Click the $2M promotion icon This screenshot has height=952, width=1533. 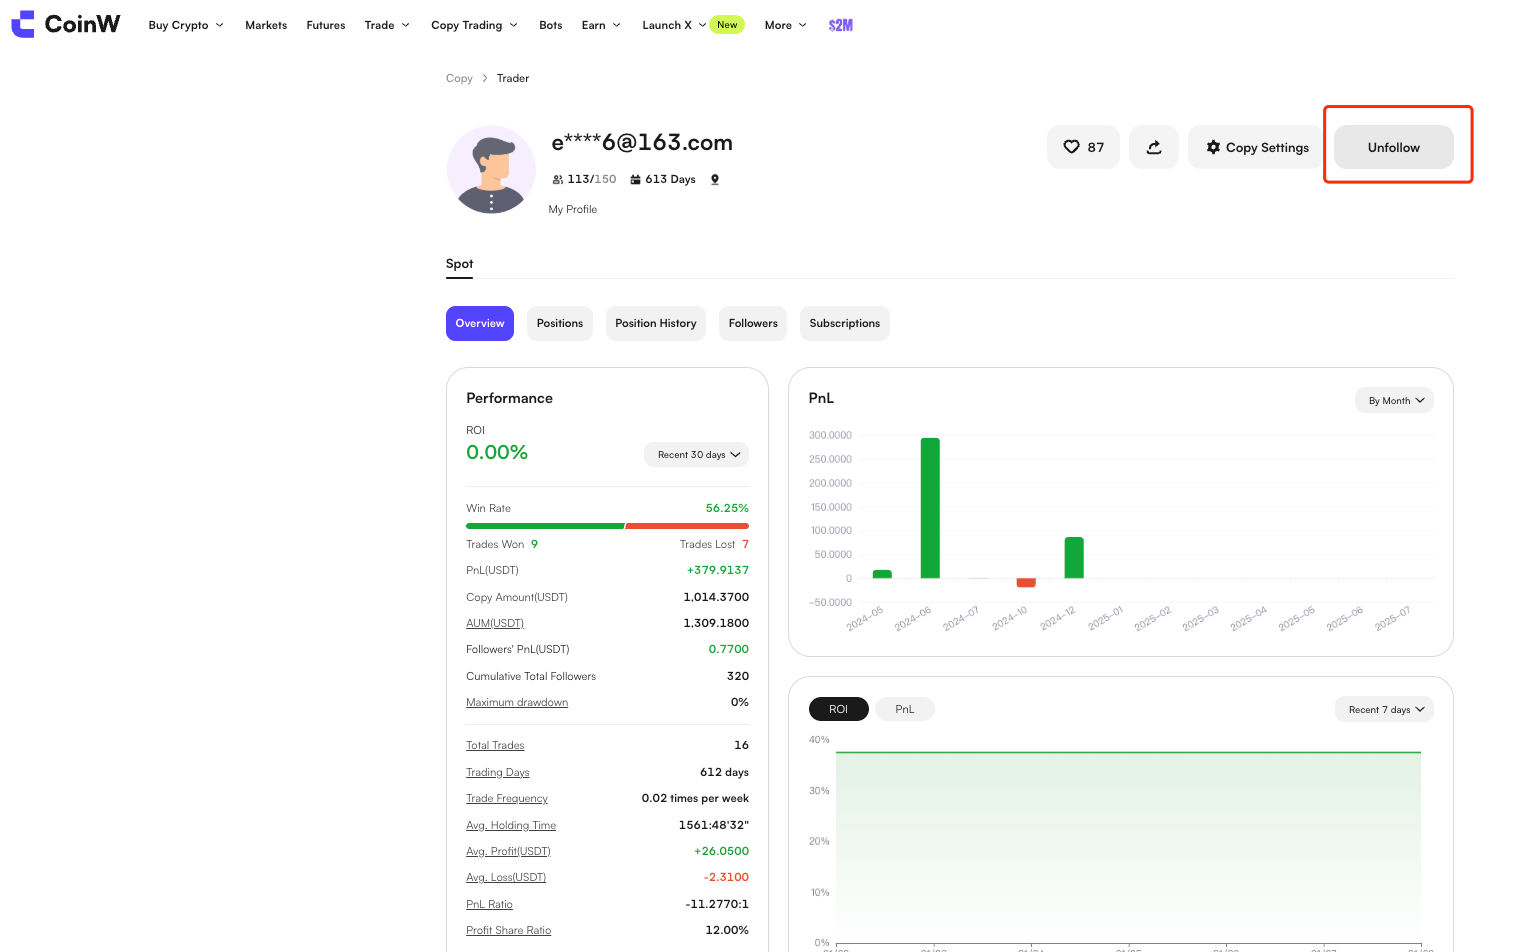[x=840, y=25]
